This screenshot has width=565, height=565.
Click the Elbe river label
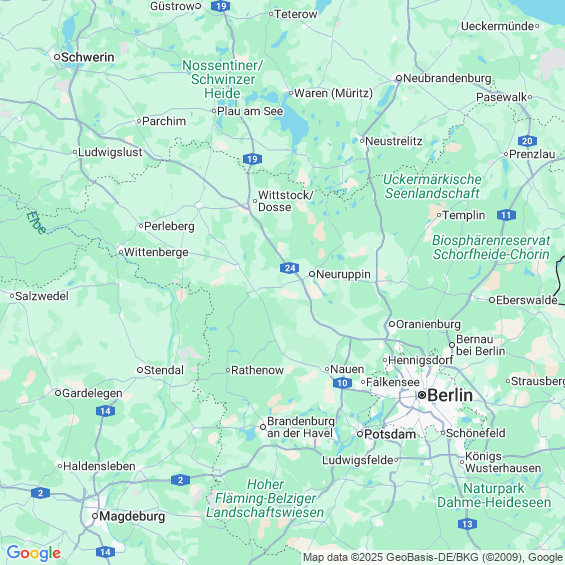(36, 223)
